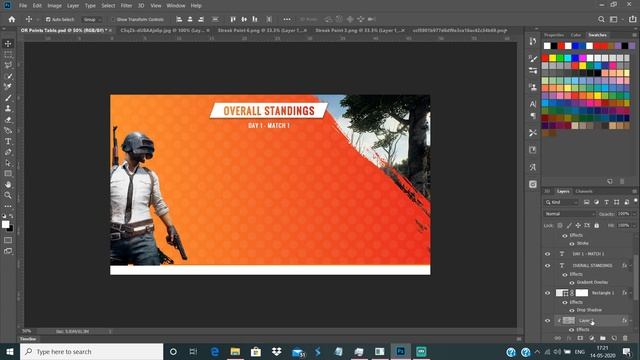
Task: Open the Swatches panel flyout menu
Action: (x=634, y=35)
